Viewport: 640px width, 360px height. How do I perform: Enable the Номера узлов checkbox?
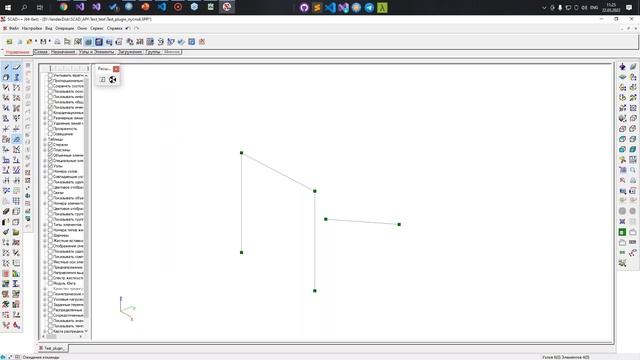click(x=51, y=171)
